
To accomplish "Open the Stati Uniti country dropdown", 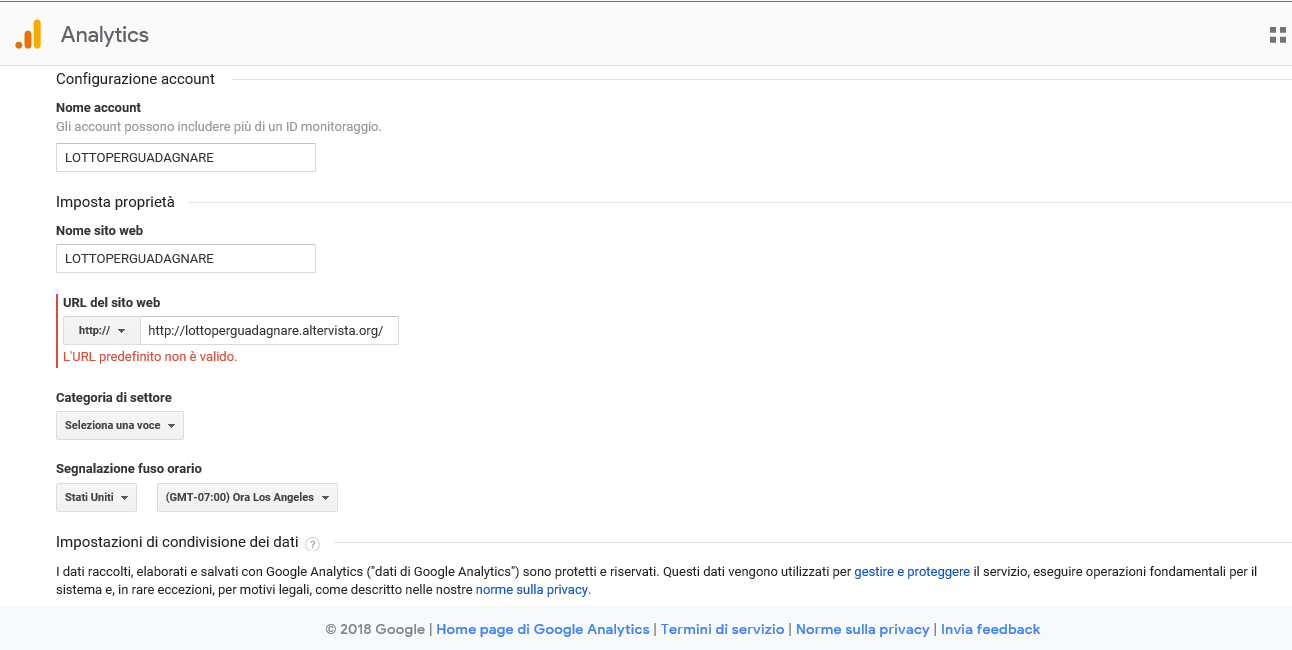I will point(96,497).
